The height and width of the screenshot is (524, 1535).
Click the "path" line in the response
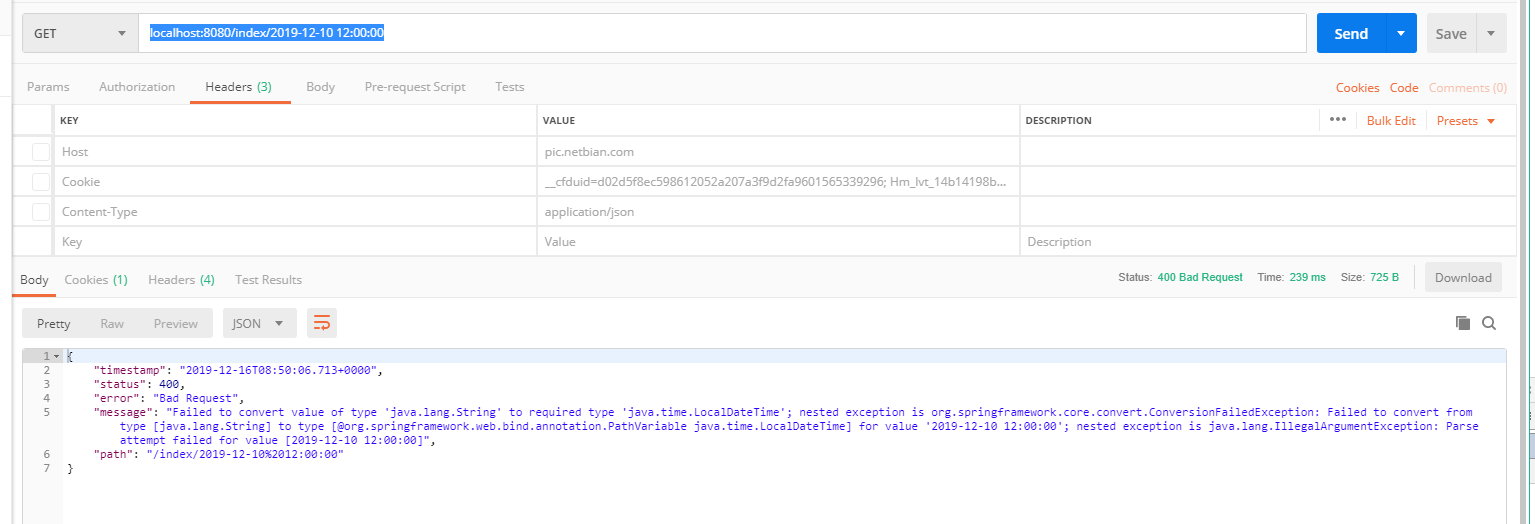tap(219, 454)
